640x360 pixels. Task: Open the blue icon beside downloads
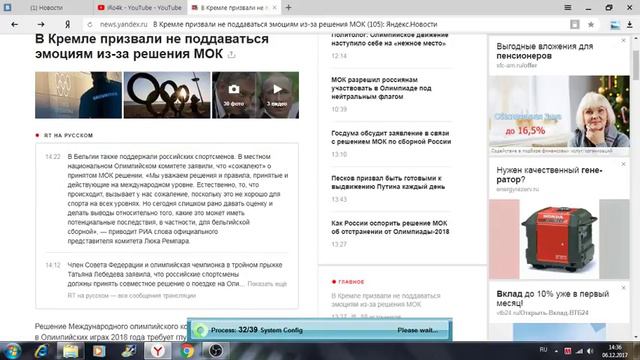click(x=615, y=24)
